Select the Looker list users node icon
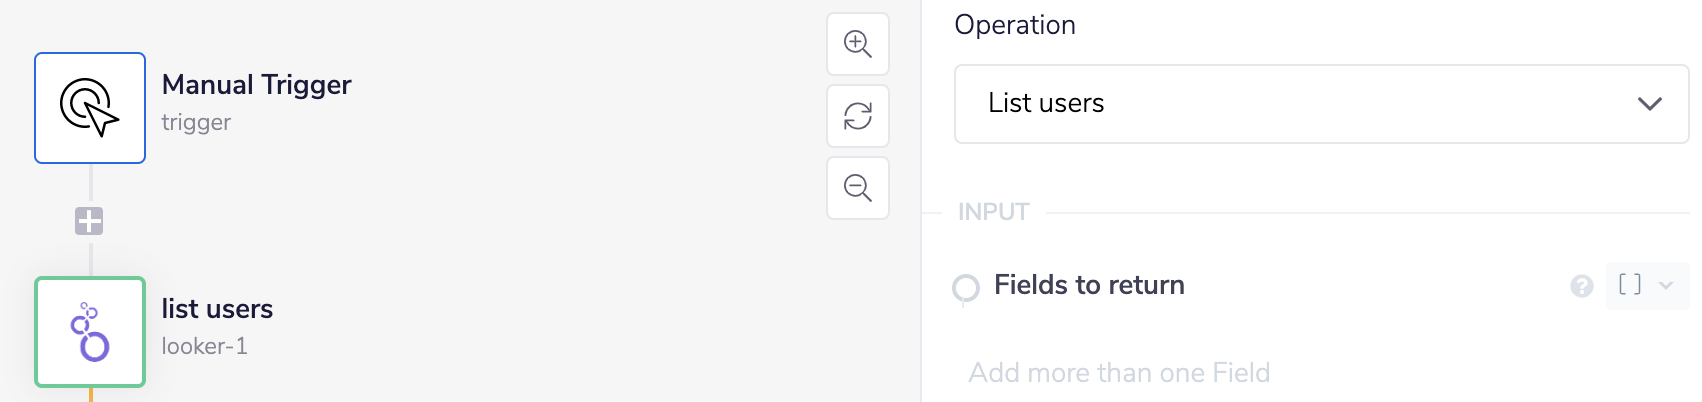Viewport: 1702px width, 402px height. [x=90, y=332]
